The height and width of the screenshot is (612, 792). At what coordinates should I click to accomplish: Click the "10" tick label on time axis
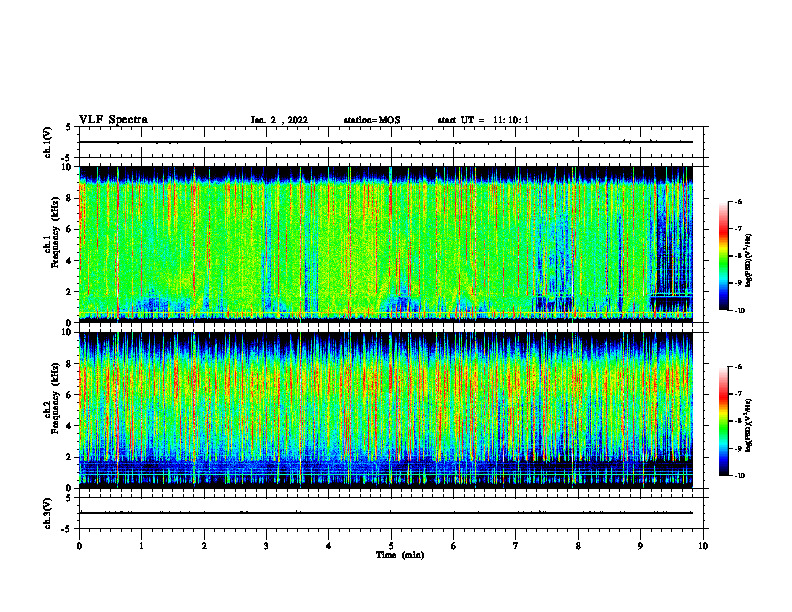pyautogui.click(x=703, y=546)
